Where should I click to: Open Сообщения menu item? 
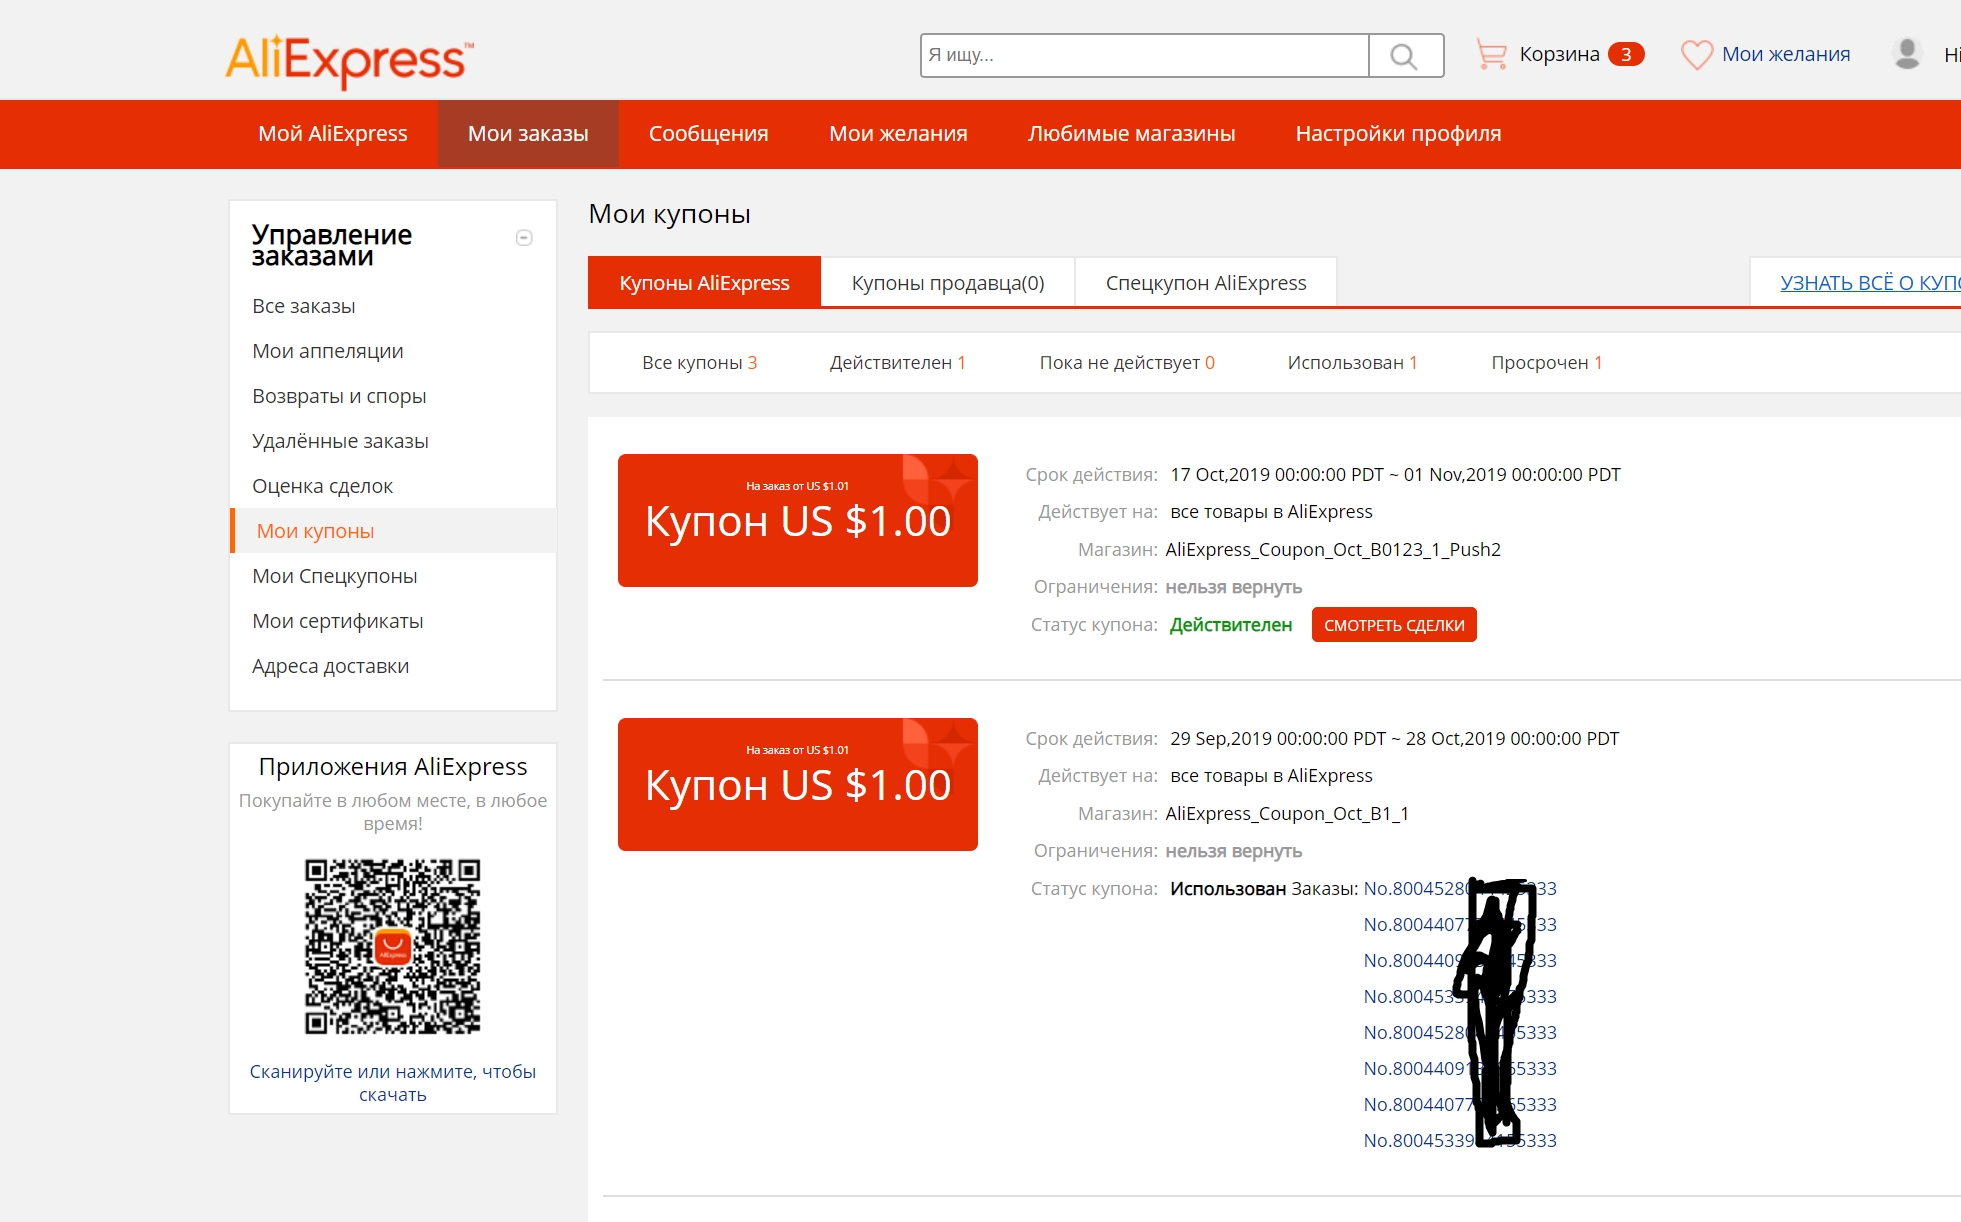[x=709, y=134]
